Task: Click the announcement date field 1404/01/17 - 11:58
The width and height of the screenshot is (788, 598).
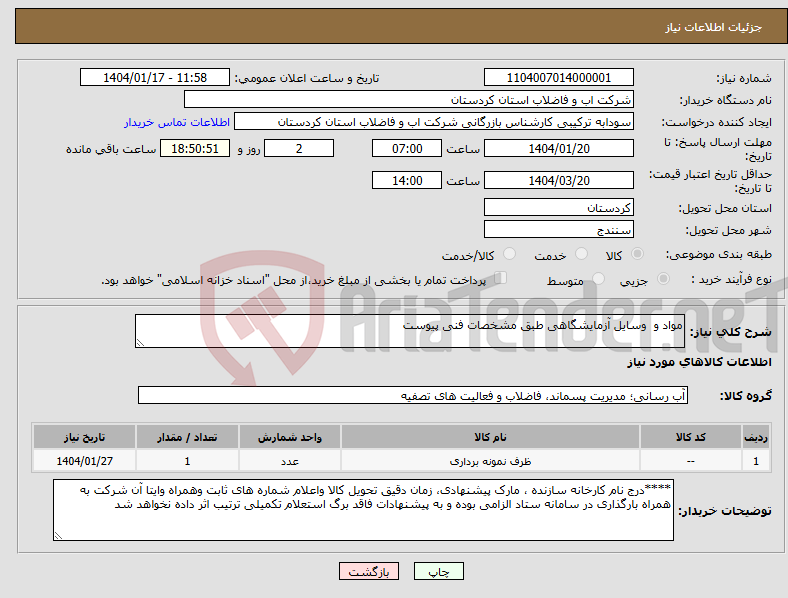Action: coord(155,77)
